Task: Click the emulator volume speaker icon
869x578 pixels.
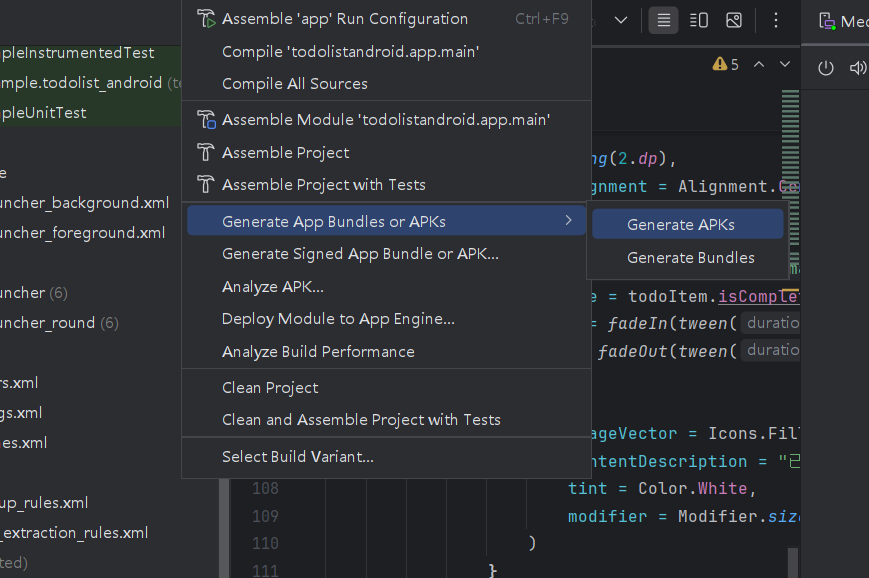Action: click(857, 68)
